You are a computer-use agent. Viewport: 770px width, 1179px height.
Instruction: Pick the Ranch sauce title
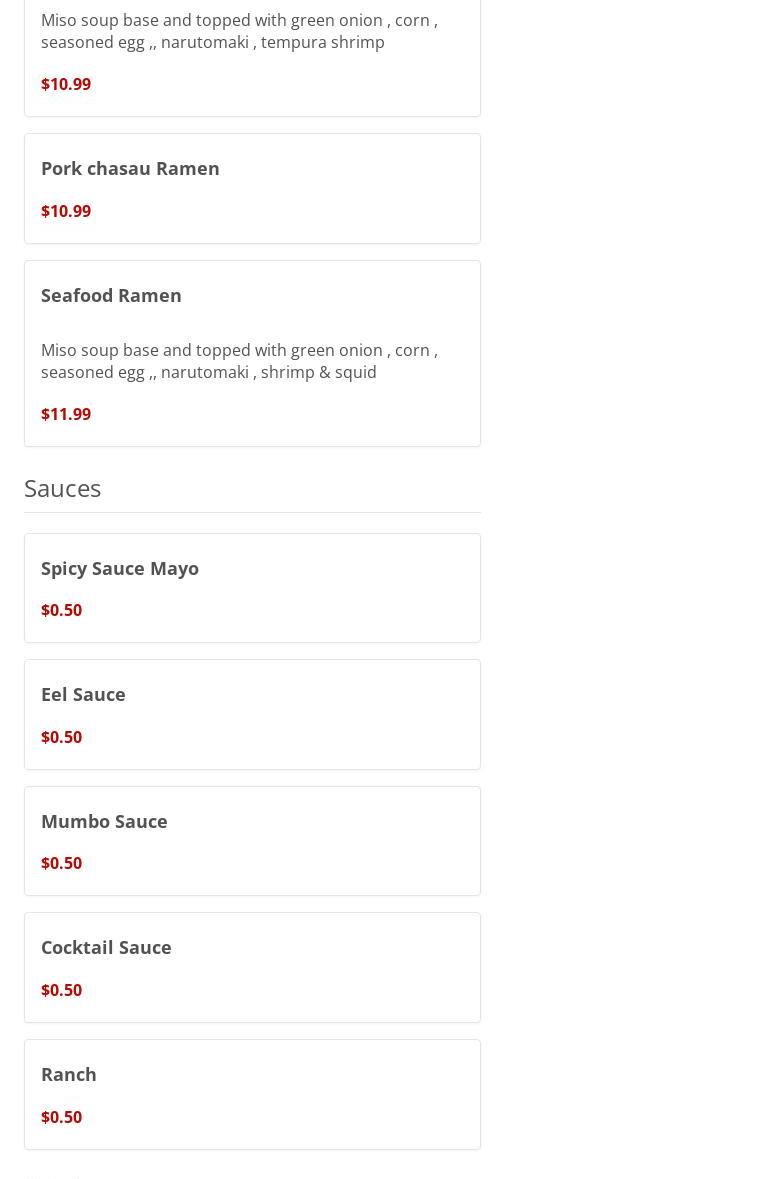point(69,1074)
